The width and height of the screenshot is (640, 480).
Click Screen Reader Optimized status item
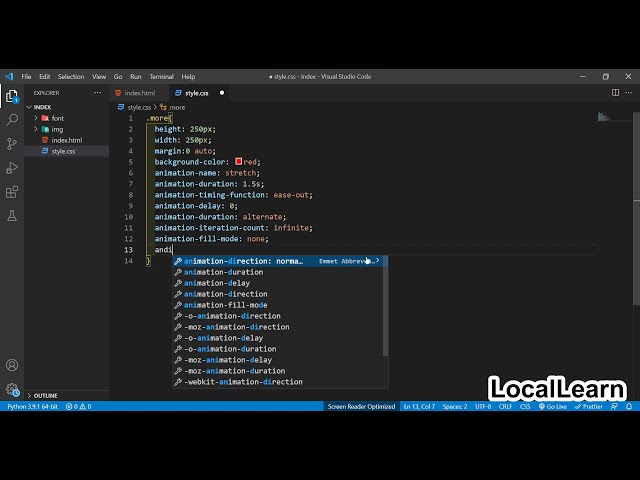point(361,407)
